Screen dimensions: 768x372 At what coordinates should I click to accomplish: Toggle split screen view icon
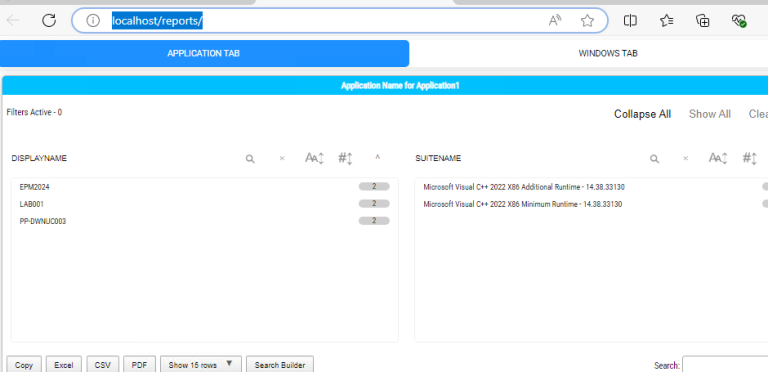630,21
